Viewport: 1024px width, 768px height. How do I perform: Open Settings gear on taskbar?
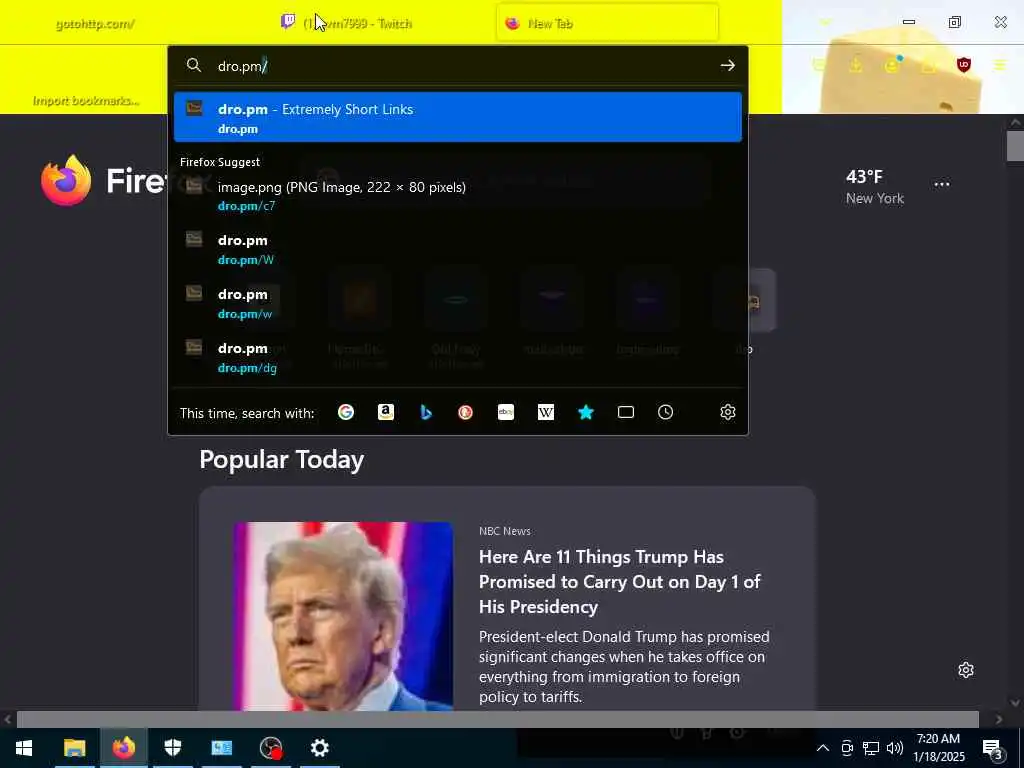tap(319, 748)
